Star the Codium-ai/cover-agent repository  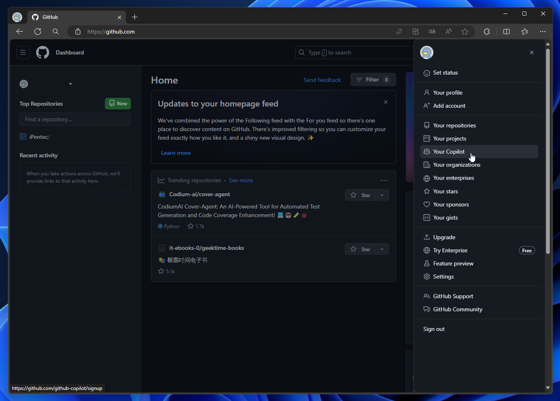pyautogui.click(x=360, y=195)
